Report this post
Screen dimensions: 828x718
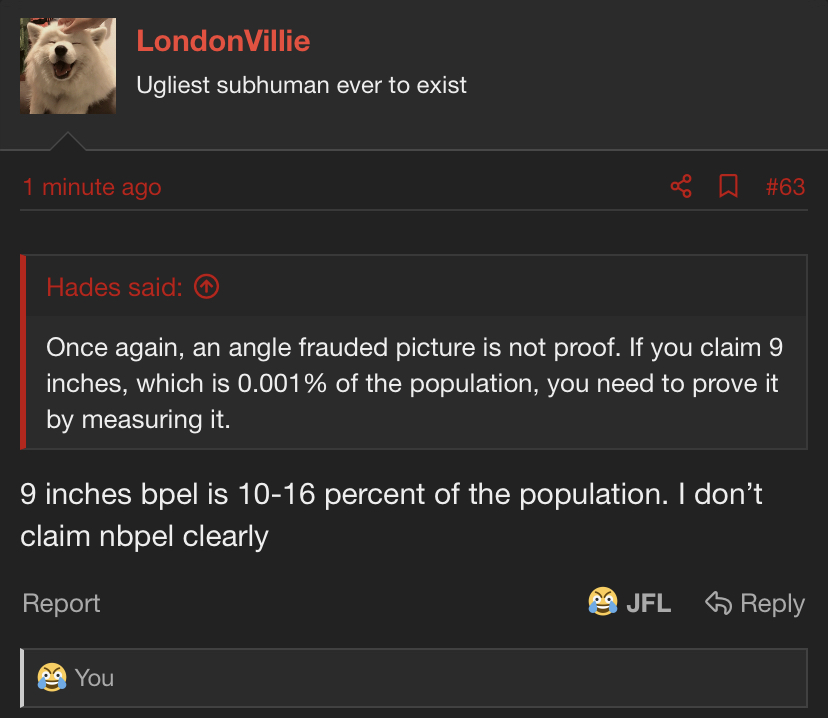point(61,603)
